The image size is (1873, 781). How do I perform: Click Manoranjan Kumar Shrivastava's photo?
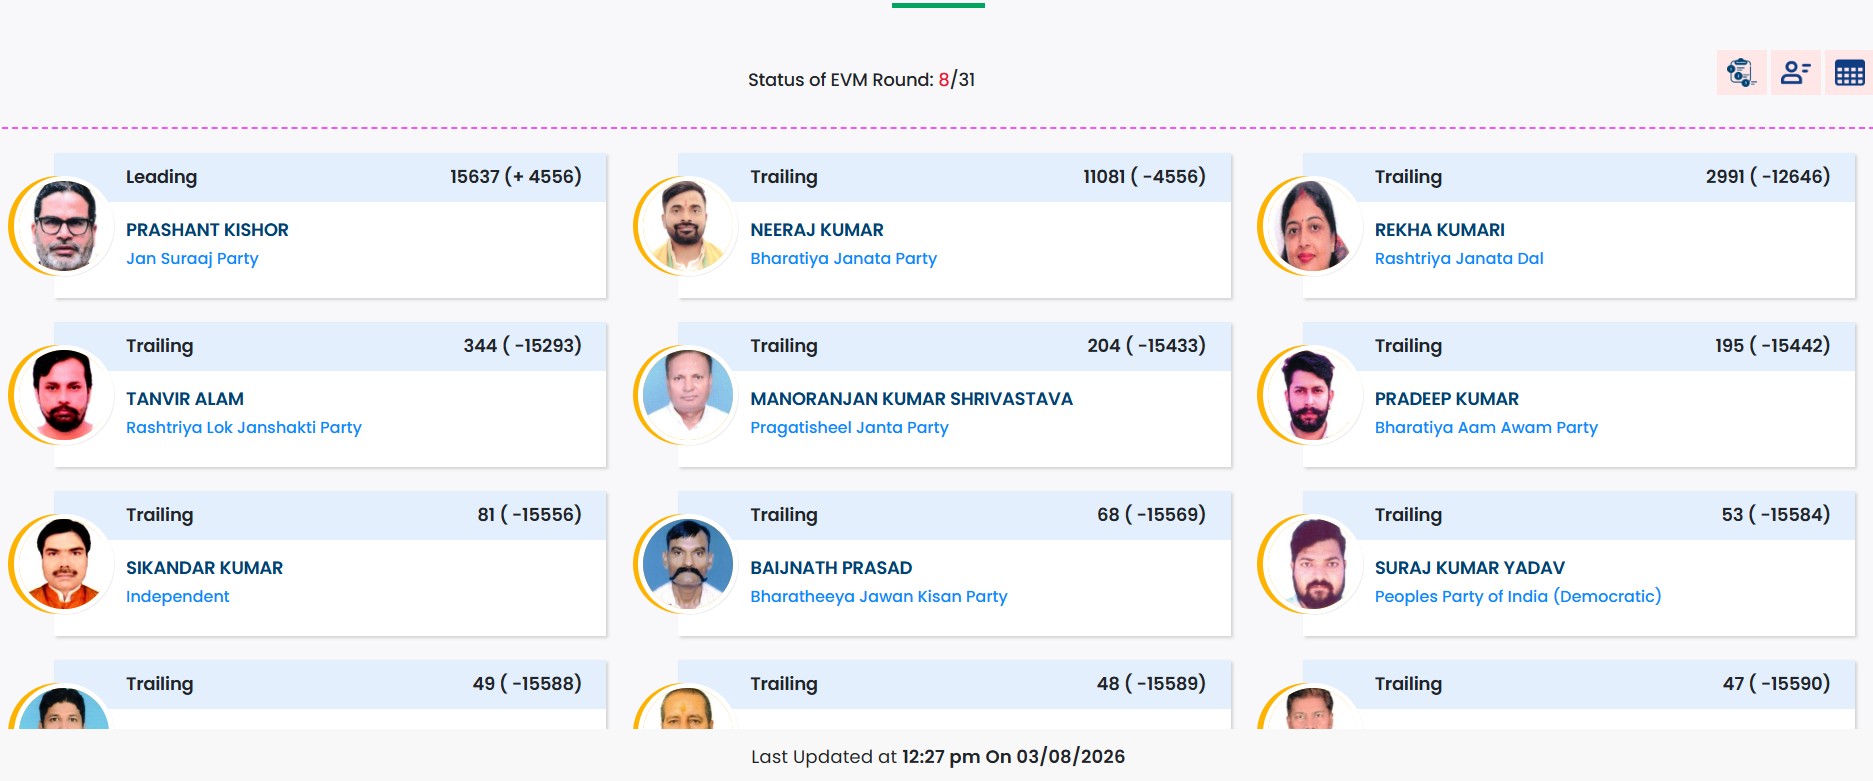click(688, 395)
